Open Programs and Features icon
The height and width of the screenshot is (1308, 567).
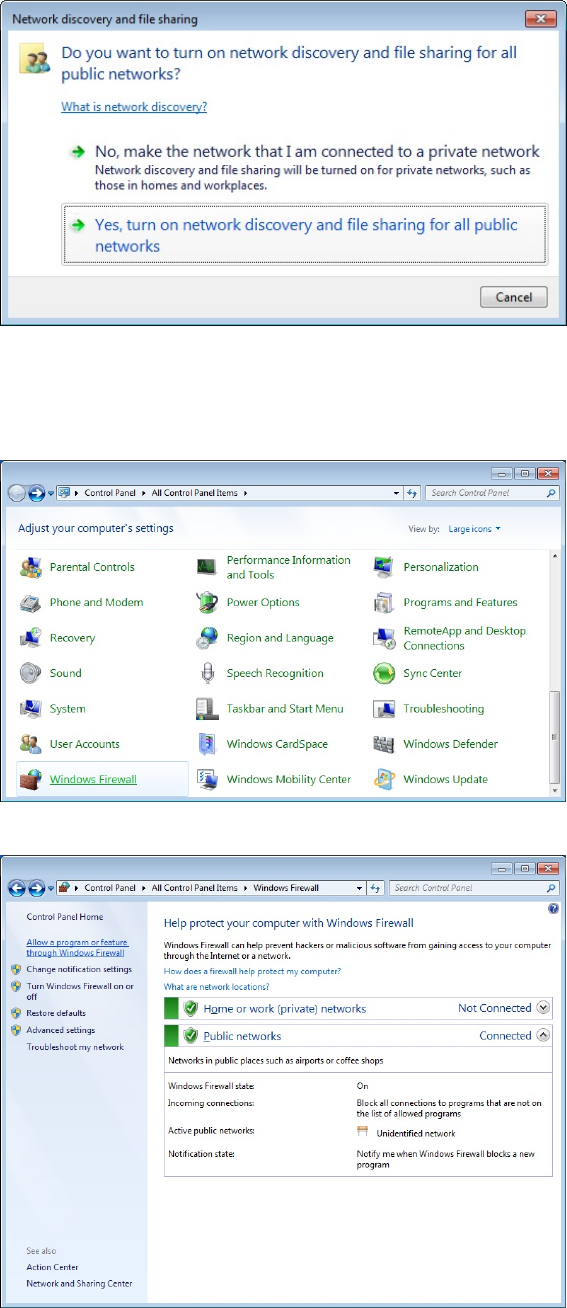coord(385,602)
